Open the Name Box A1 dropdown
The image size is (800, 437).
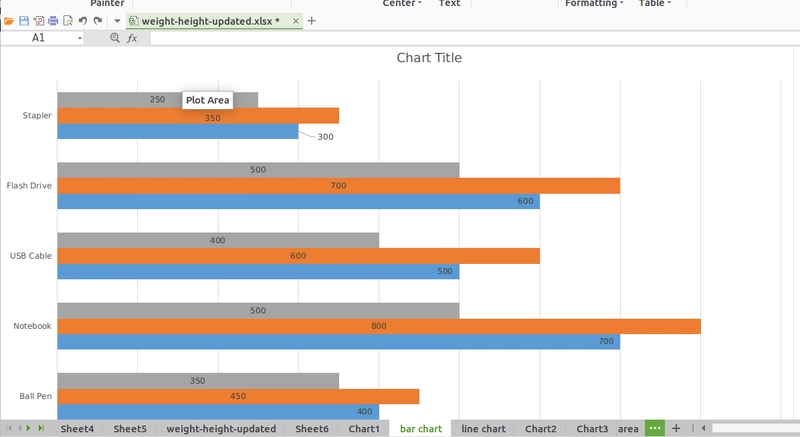click(80, 38)
